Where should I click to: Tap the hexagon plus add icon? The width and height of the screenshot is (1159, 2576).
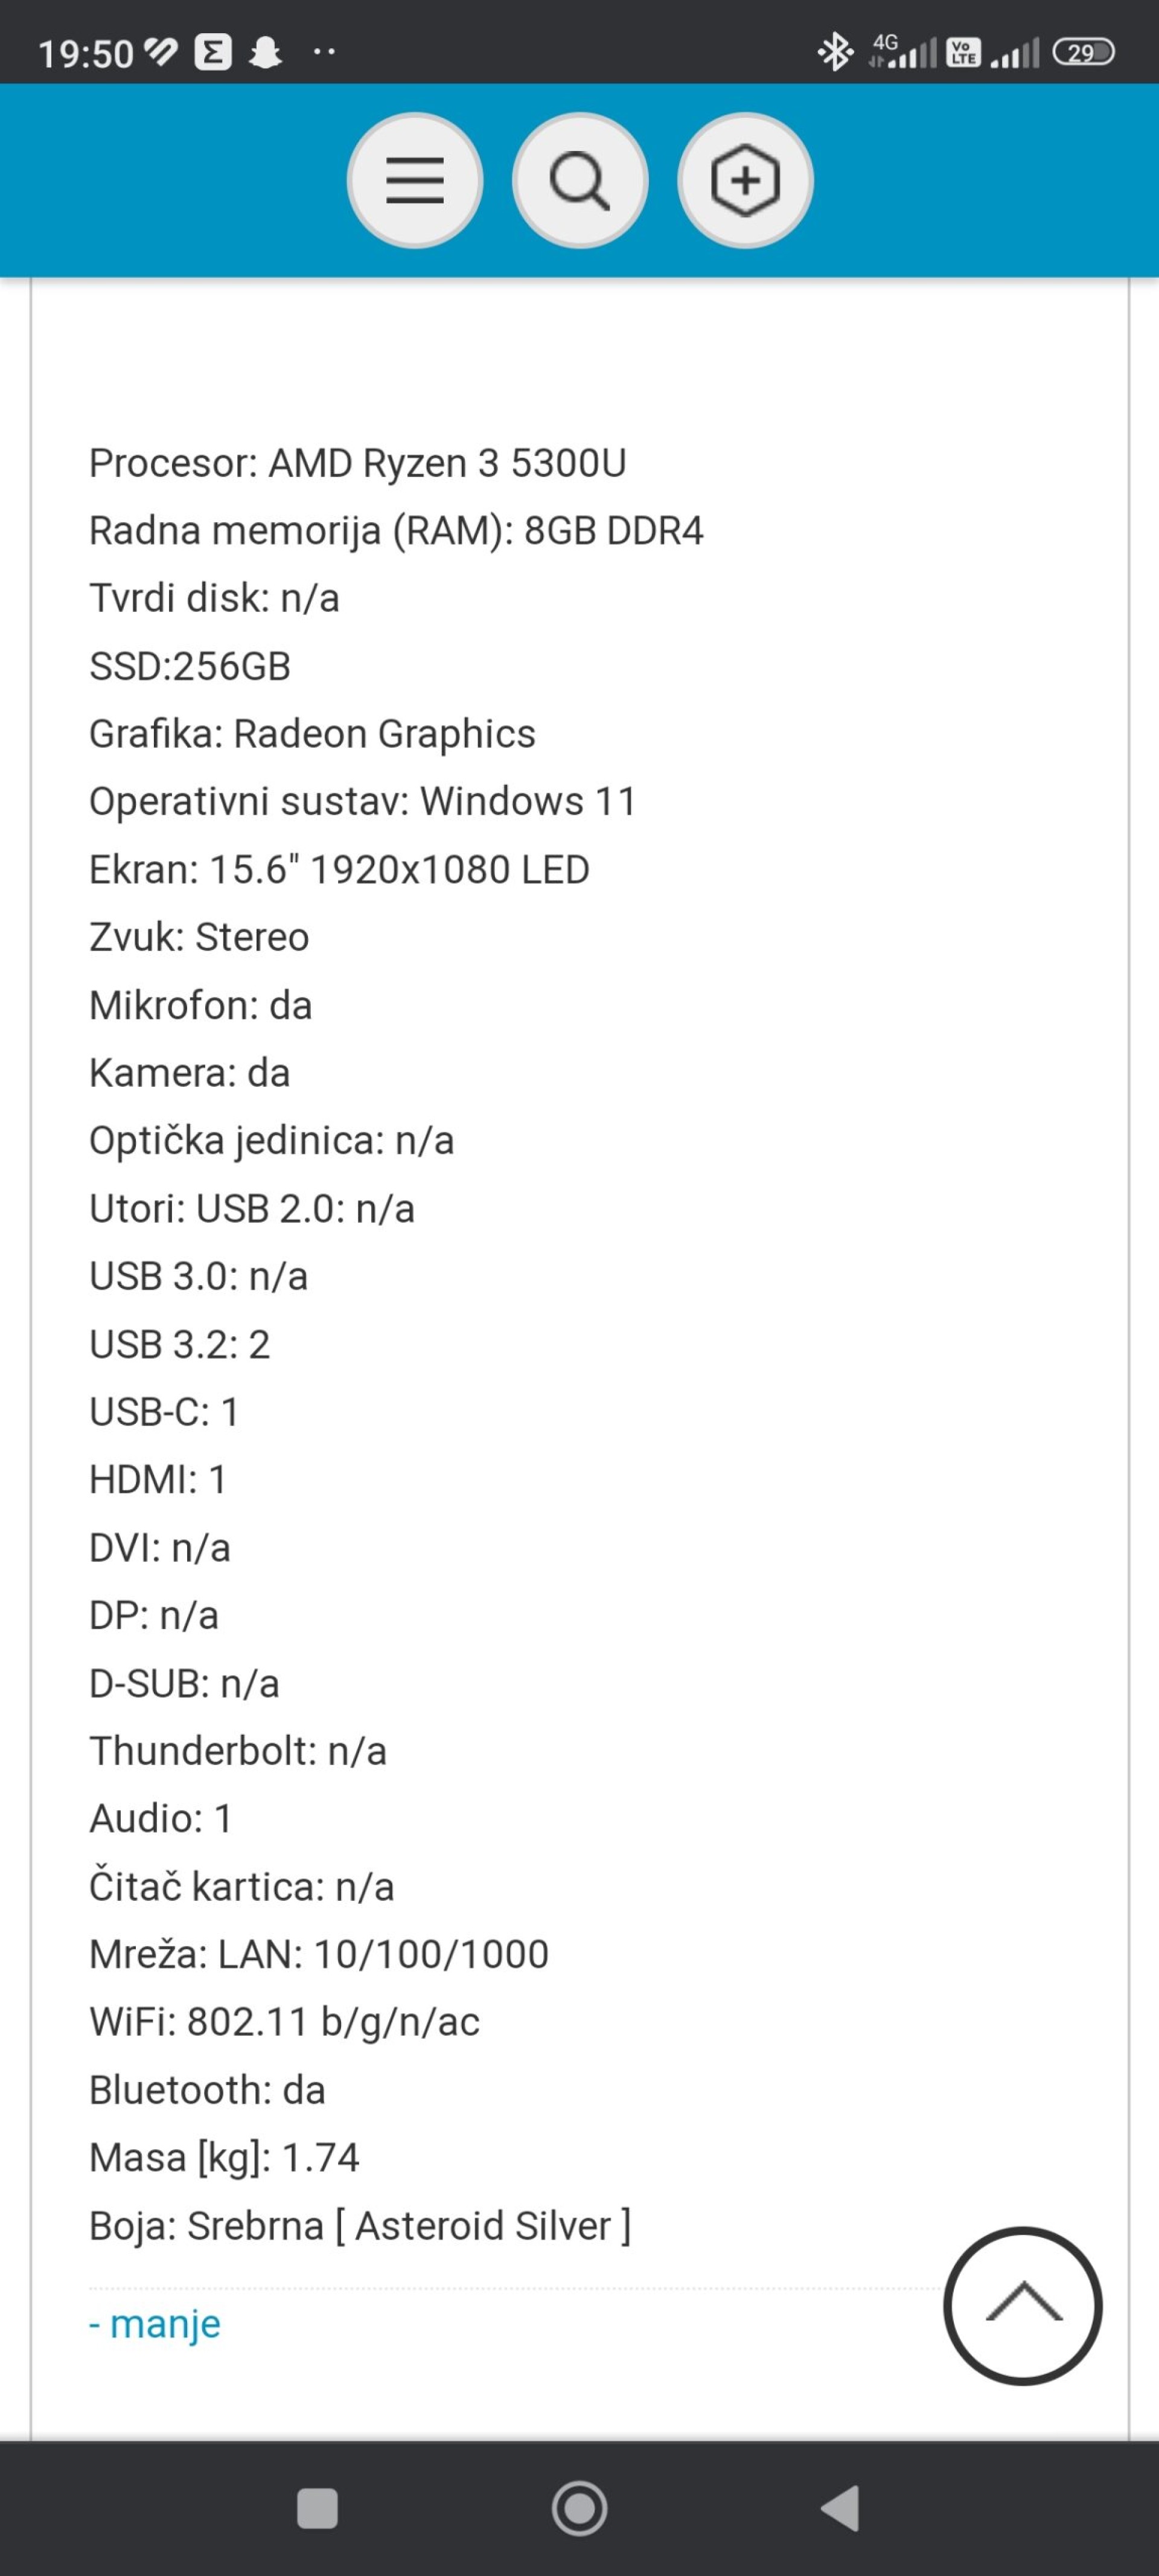coord(745,181)
